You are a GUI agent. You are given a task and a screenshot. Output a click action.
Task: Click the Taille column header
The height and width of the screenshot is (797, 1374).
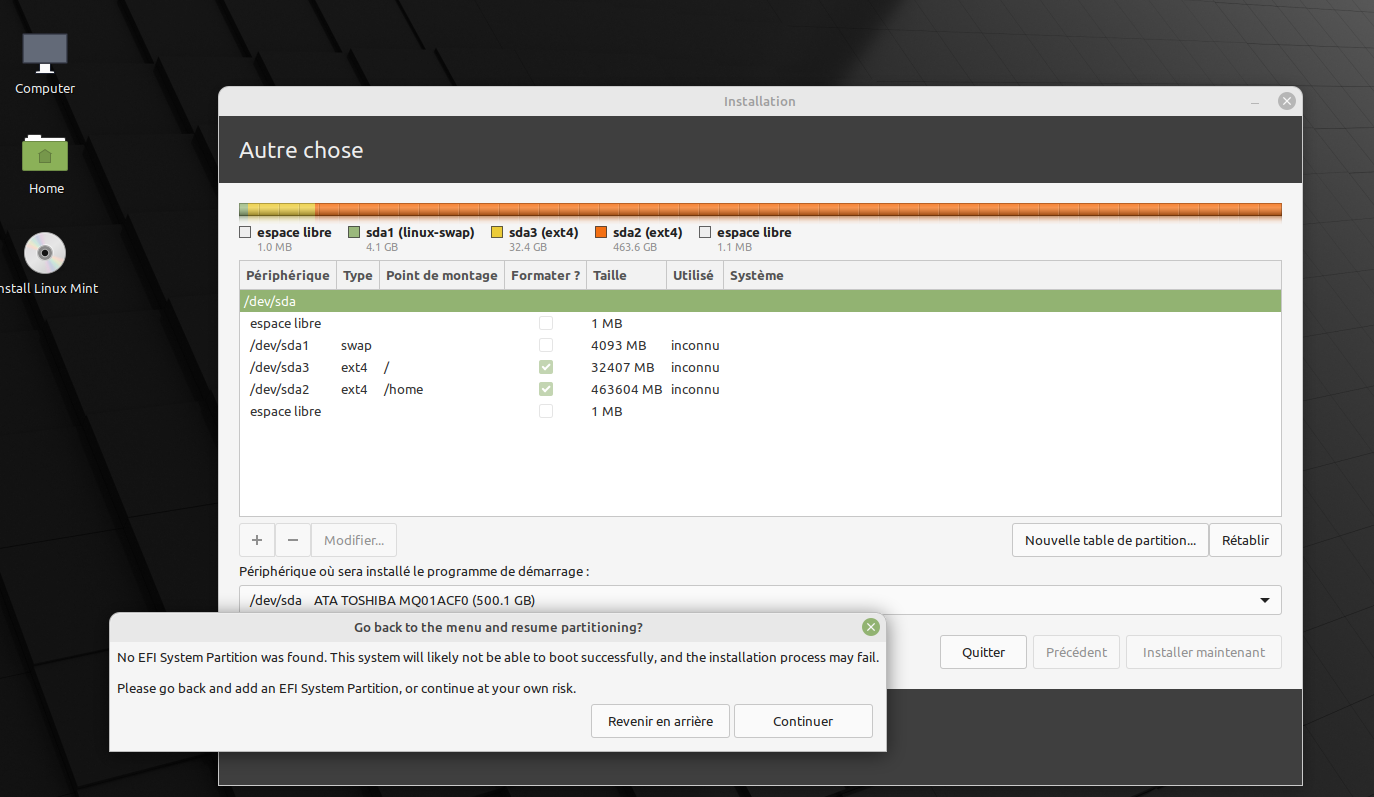tap(609, 275)
